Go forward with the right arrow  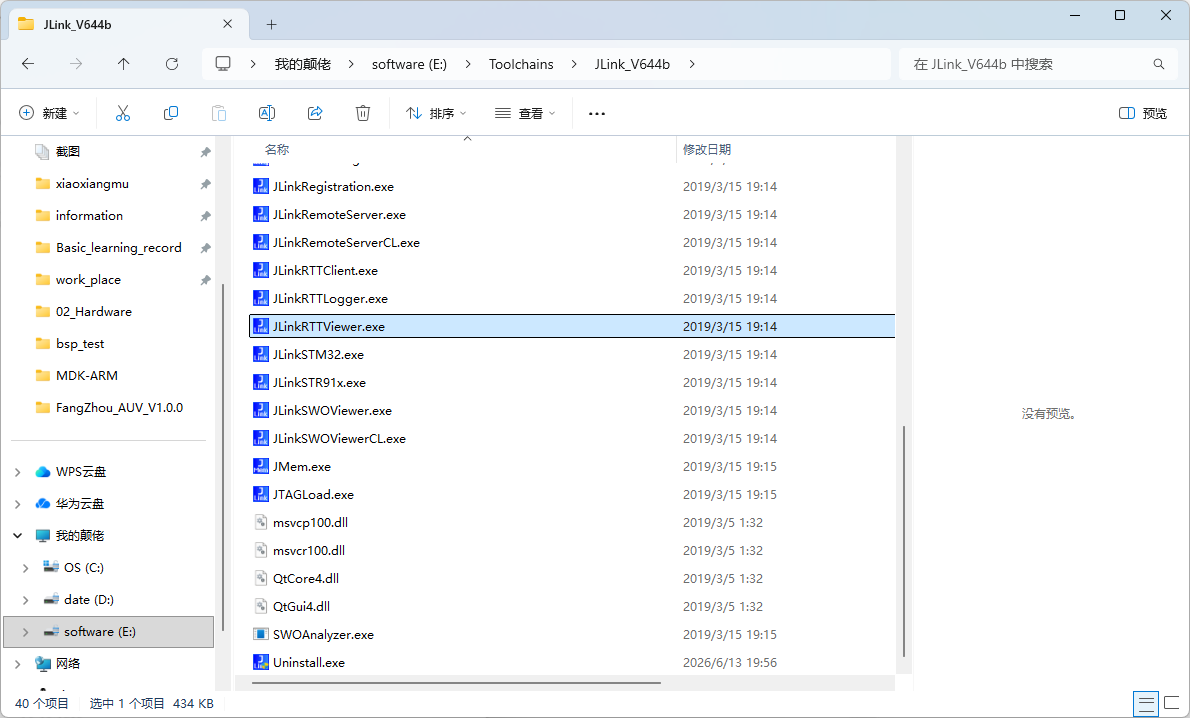coord(76,64)
